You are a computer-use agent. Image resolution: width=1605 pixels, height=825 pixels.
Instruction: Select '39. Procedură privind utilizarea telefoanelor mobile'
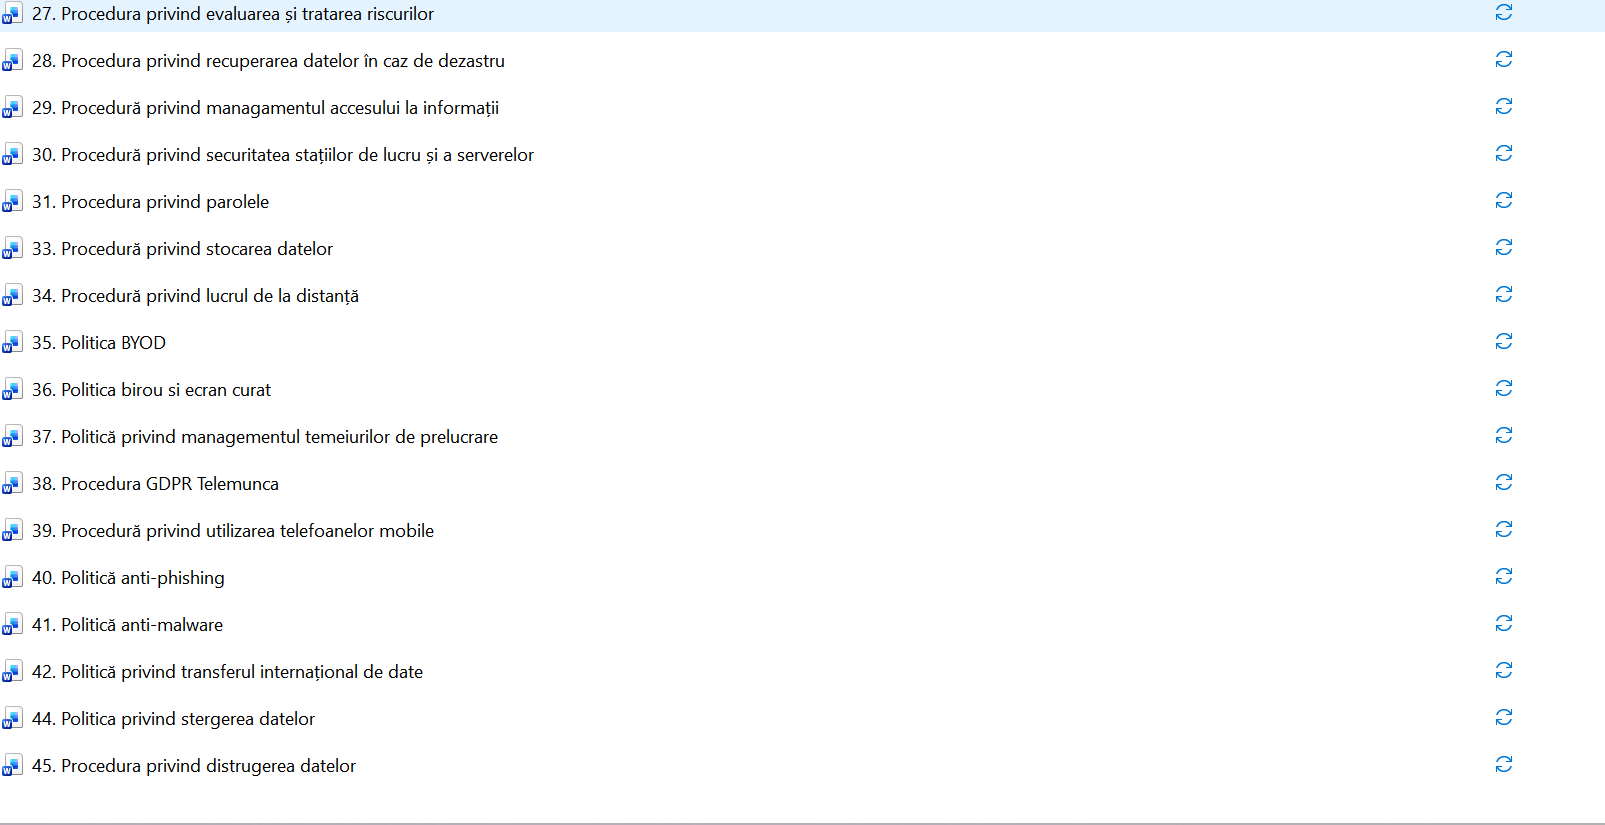point(233,531)
